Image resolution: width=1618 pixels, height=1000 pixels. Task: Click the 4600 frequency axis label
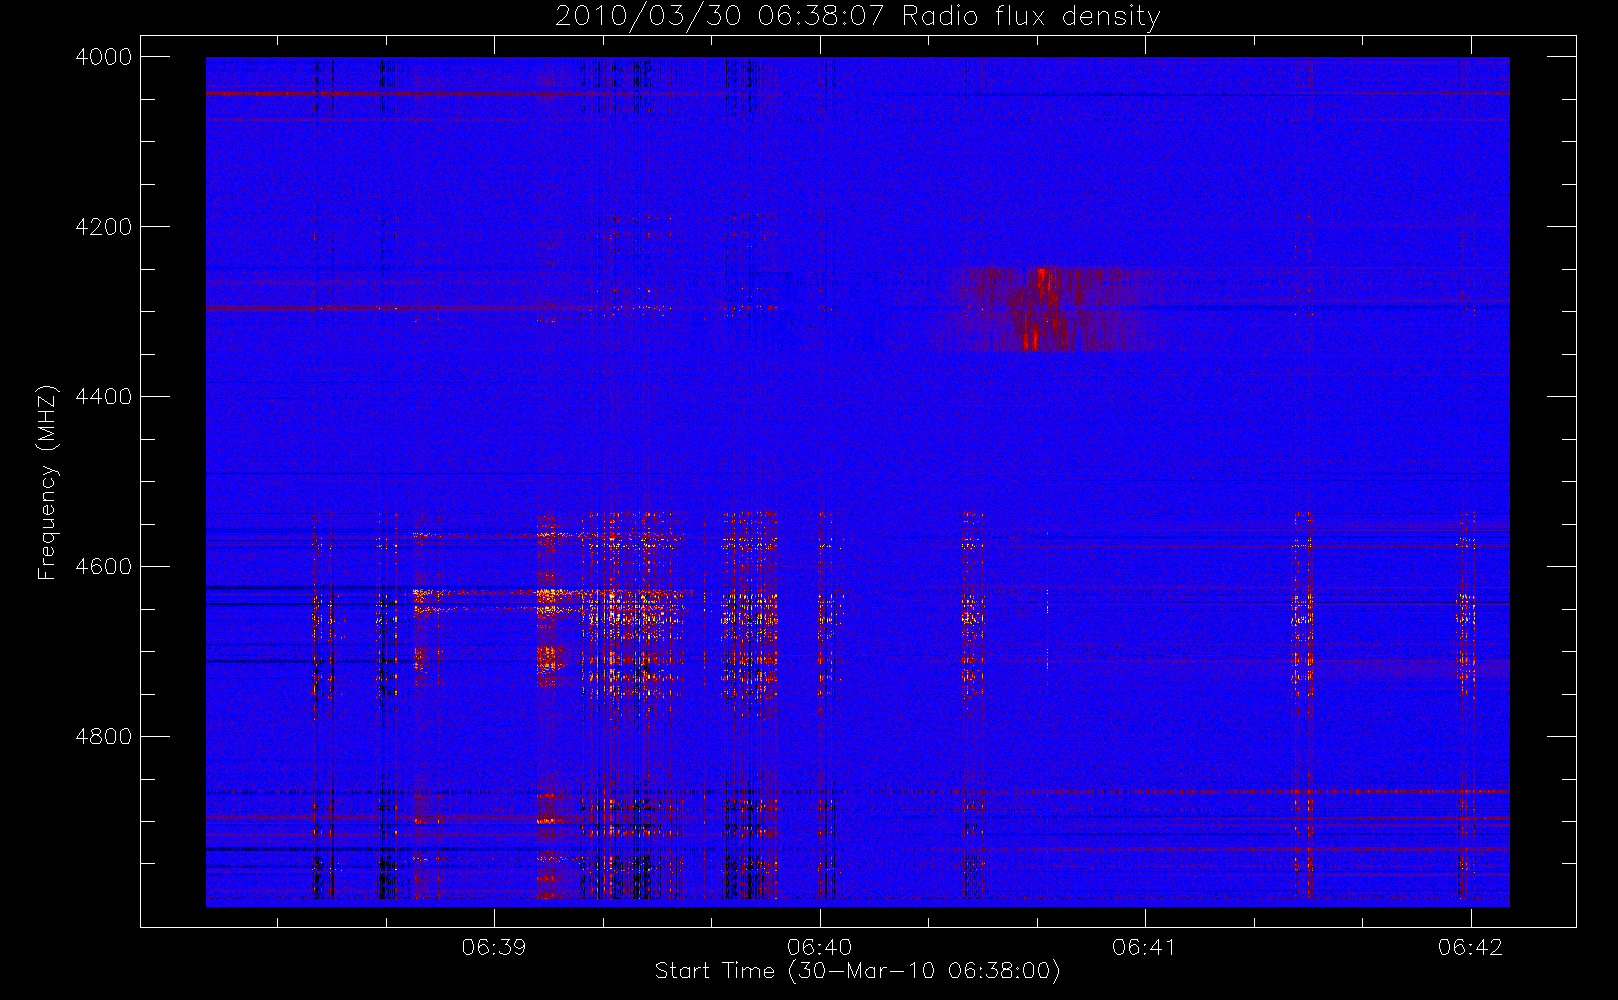(104, 567)
